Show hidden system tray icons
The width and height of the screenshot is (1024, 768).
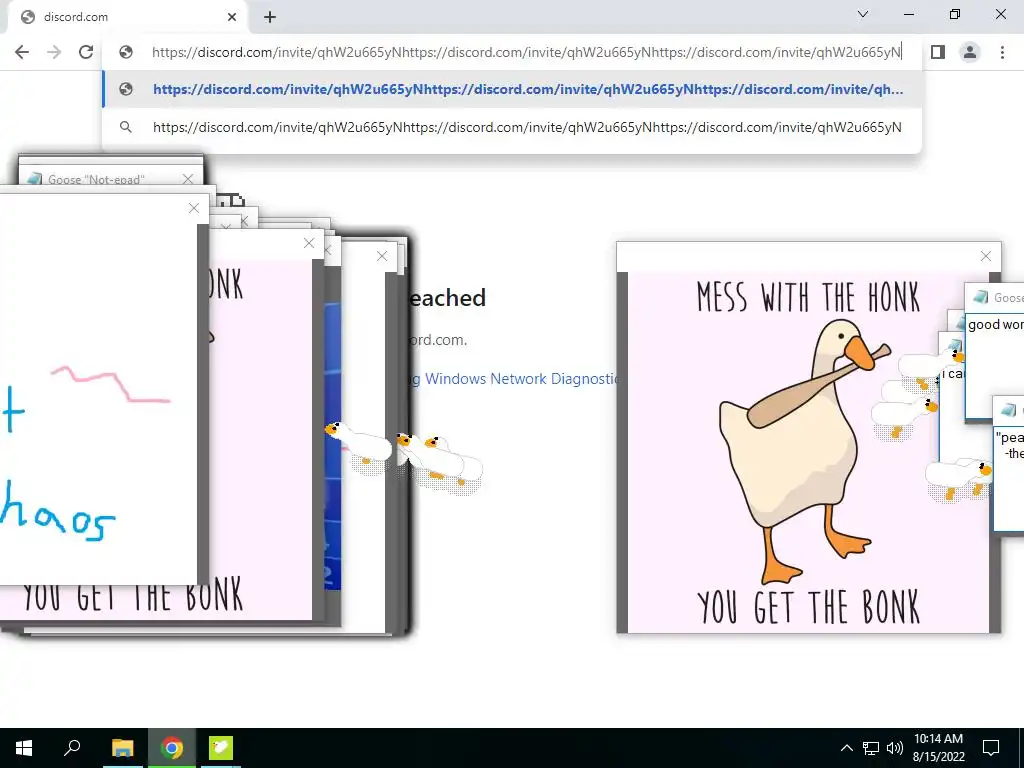pyautogui.click(x=846, y=748)
